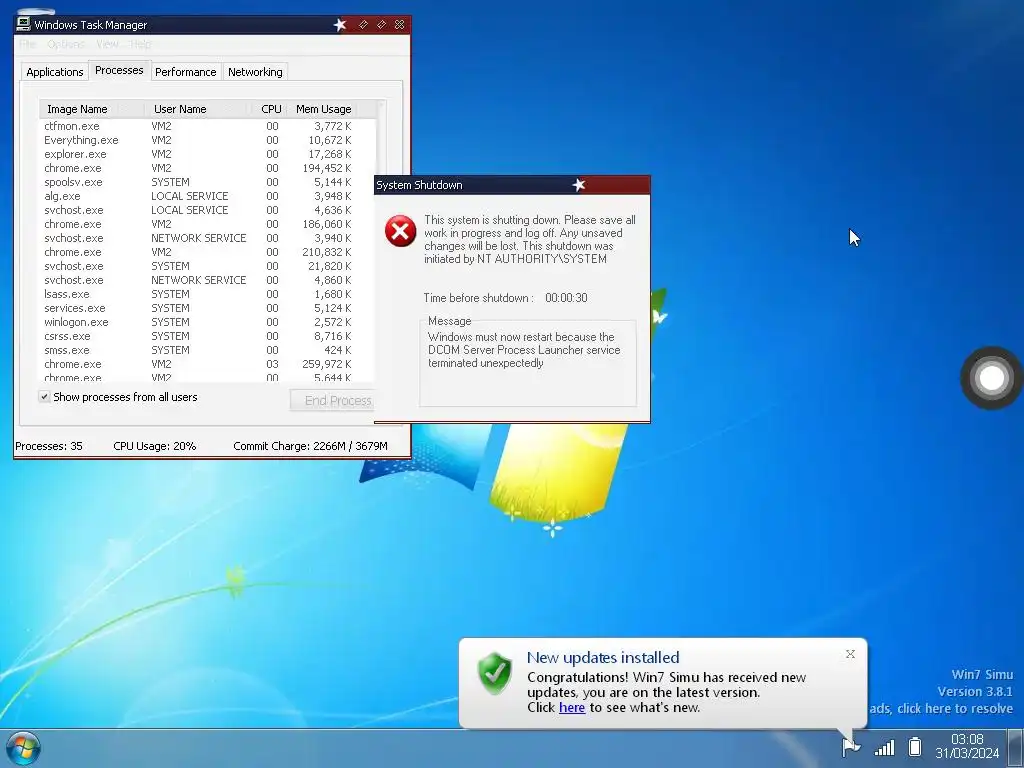The height and width of the screenshot is (768, 1024).
Task: Click the star icon in Task Manager title bar
Action: (x=340, y=25)
